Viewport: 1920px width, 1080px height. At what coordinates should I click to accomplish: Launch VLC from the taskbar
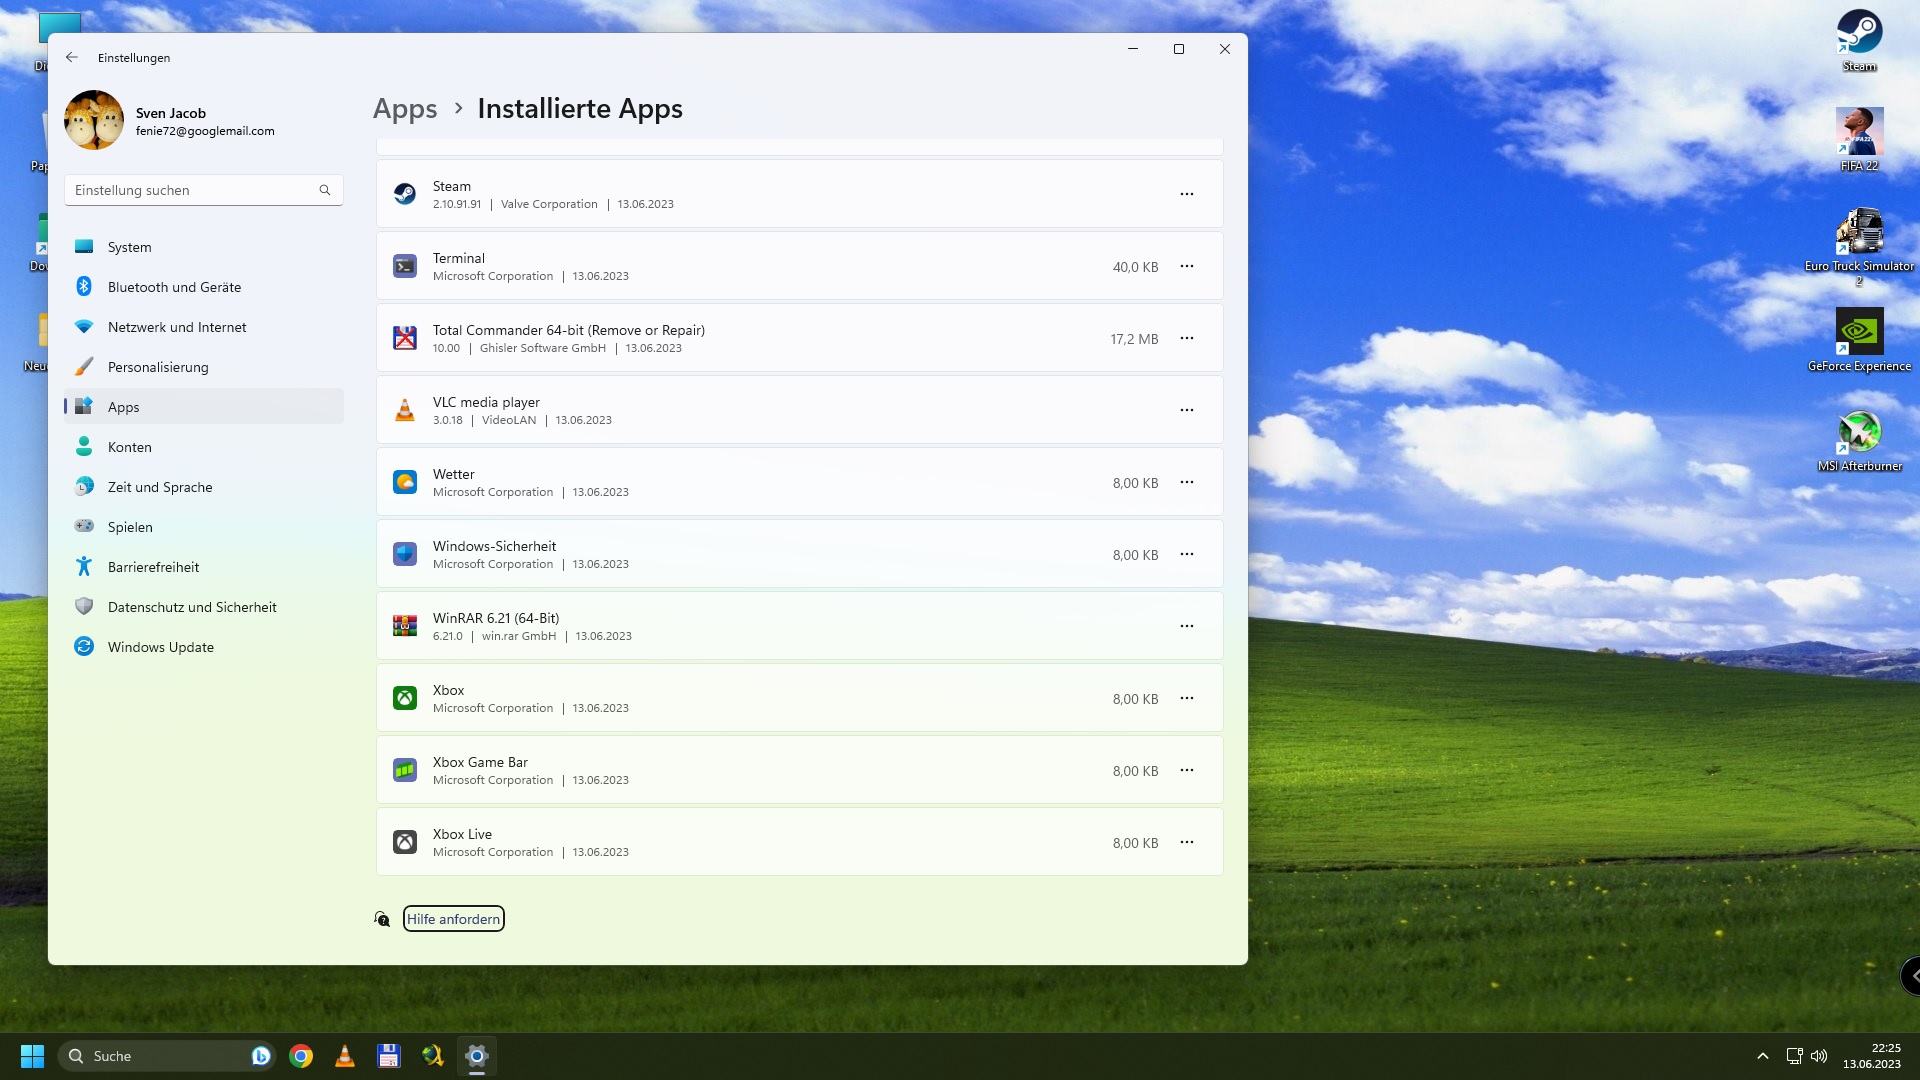click(345, 1056)
